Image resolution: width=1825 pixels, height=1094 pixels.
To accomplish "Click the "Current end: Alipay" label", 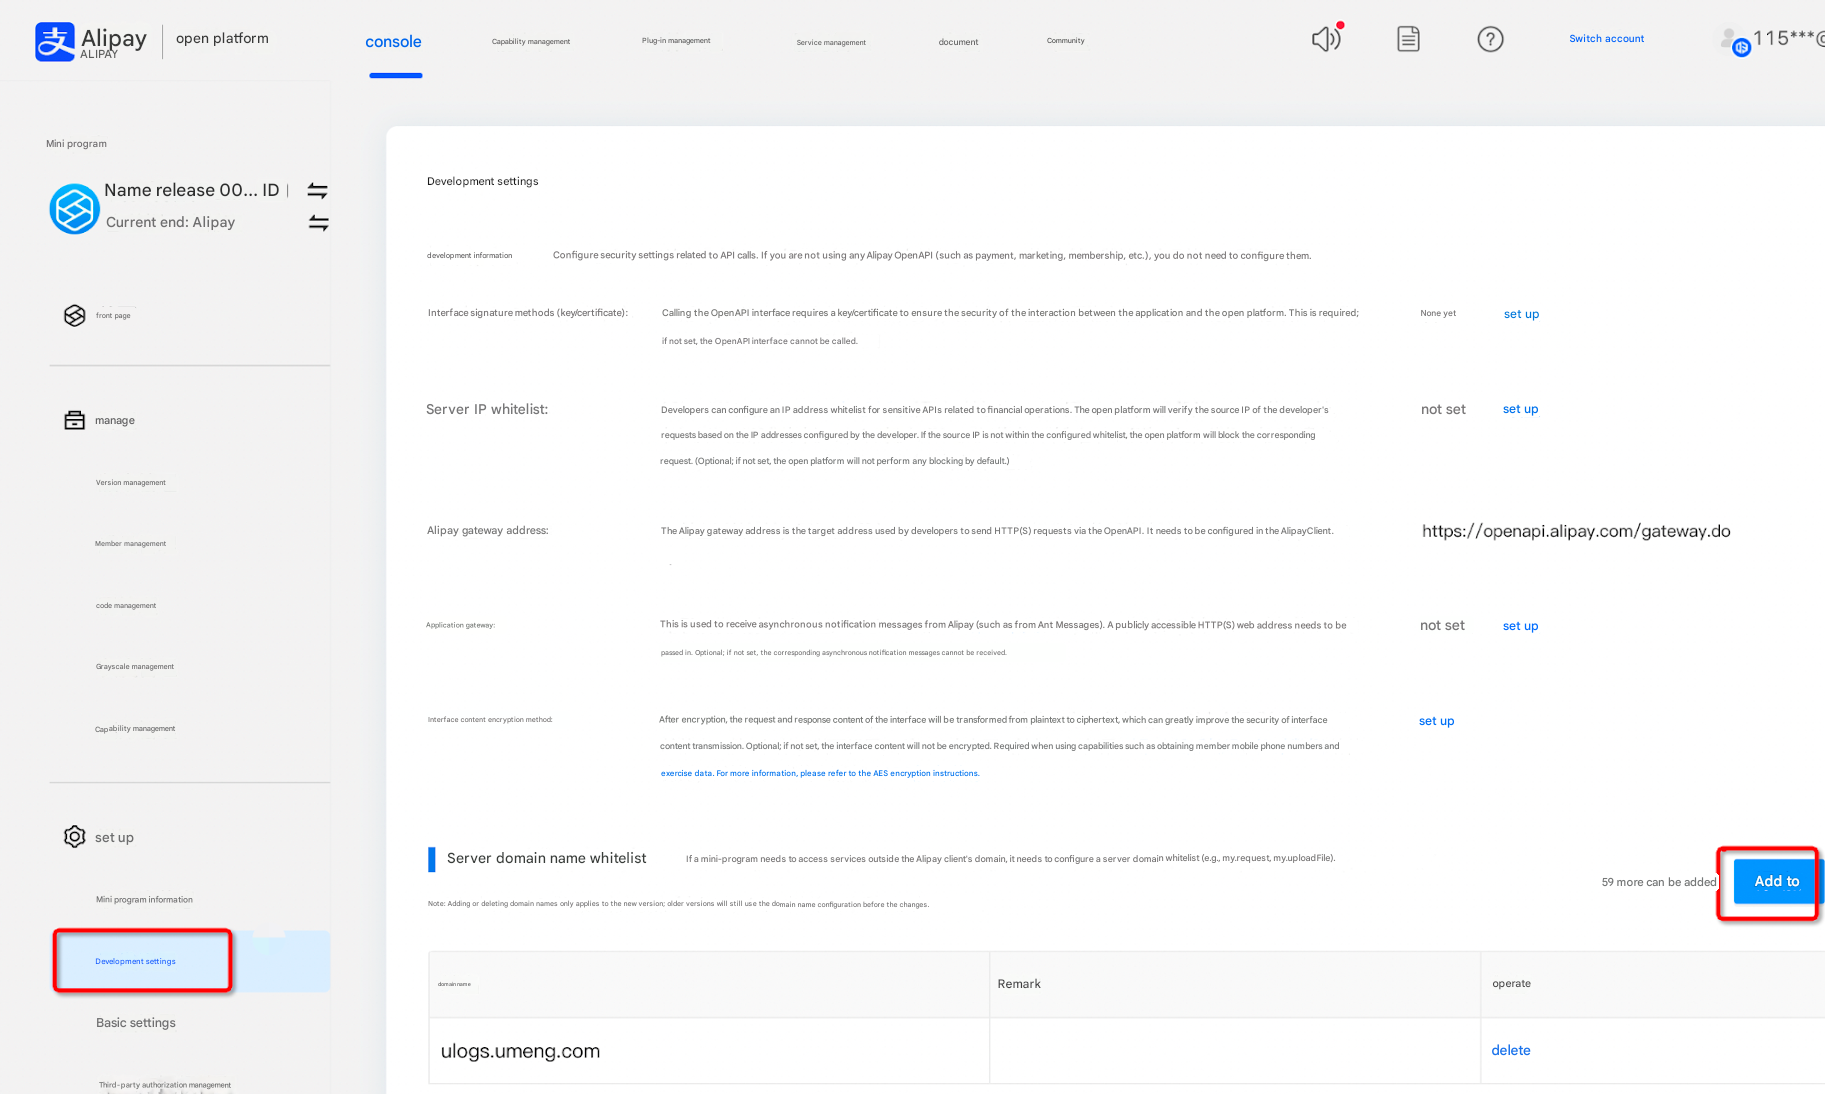I will pos(171,222).
